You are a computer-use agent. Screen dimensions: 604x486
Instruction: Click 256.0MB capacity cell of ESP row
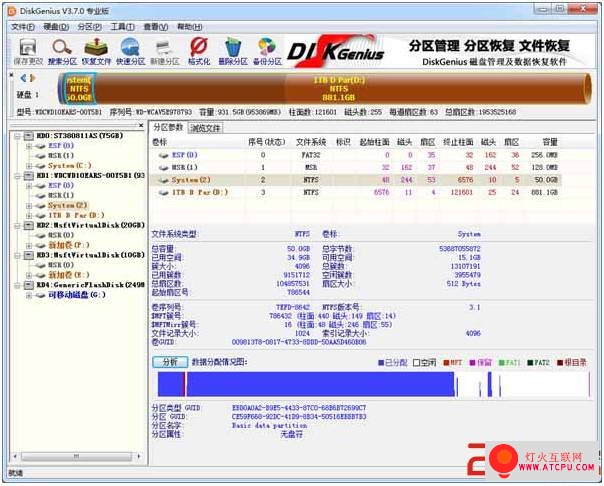click(544, 155)
